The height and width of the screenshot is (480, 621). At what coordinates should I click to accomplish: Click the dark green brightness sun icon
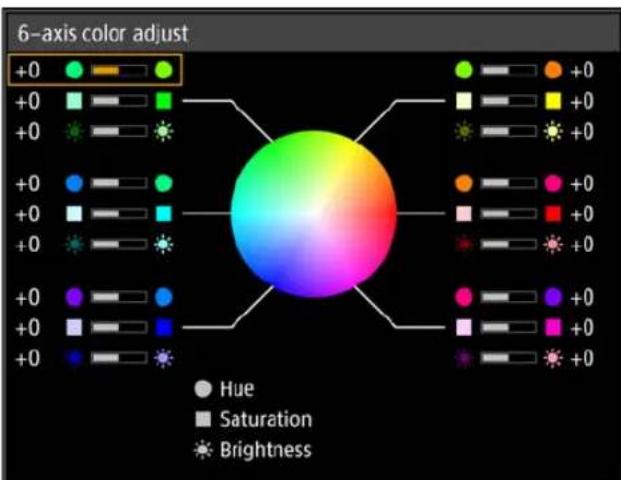point(74,131)
